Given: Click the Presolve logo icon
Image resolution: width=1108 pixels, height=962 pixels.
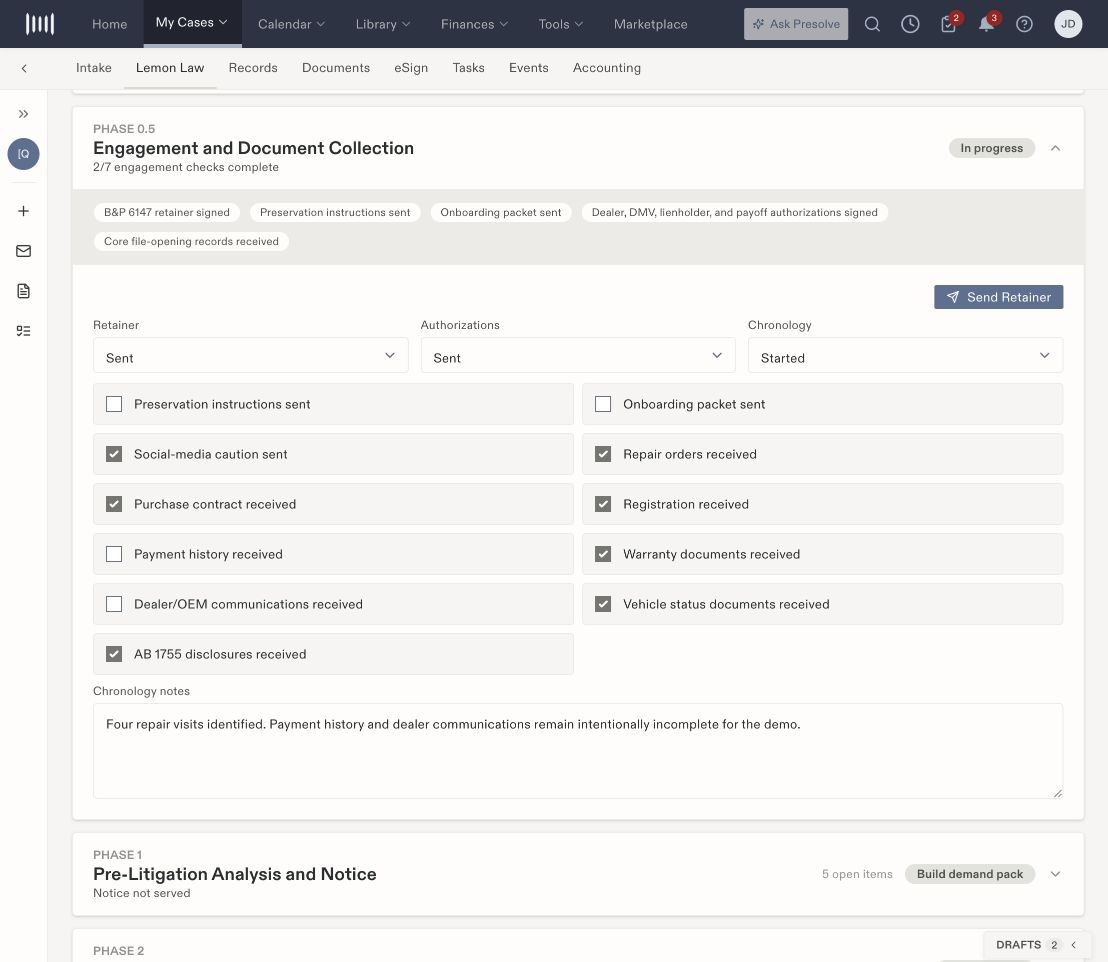Looking at the screenshot, I should pyautogui.click(x=40, y=24).
